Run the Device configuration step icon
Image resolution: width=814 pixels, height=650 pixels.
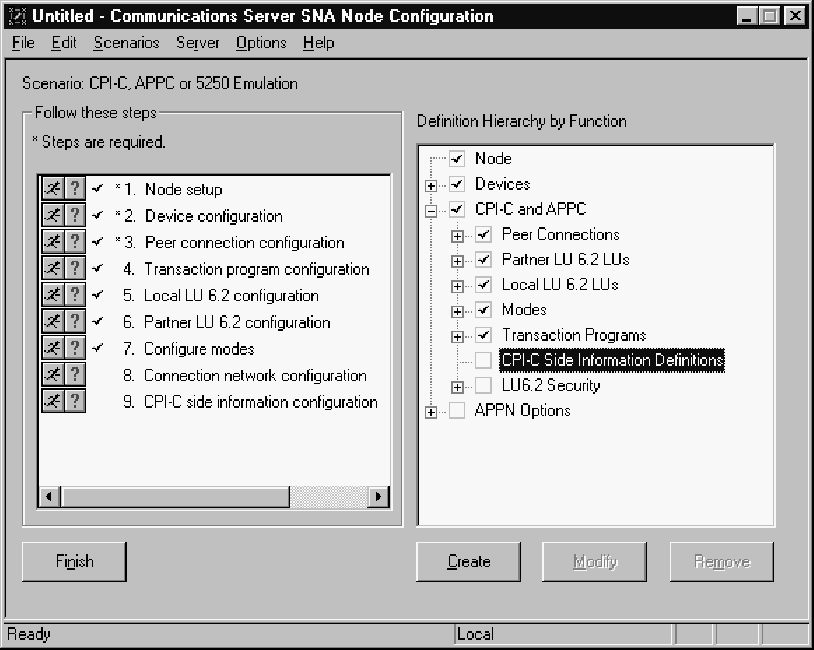[53, 214]
